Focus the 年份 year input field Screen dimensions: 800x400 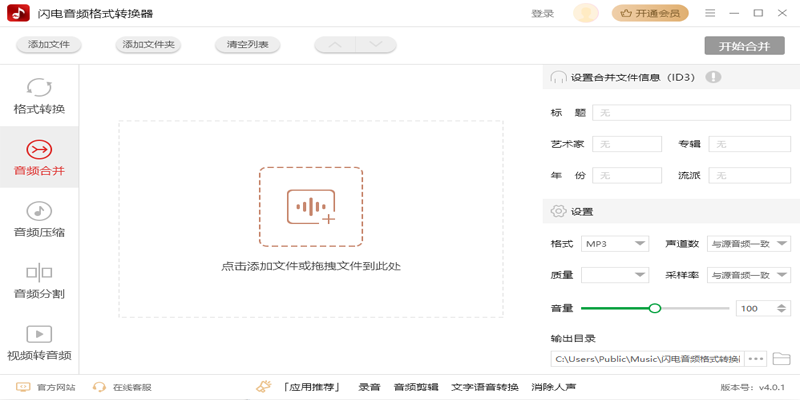click(x=627, y=176)
